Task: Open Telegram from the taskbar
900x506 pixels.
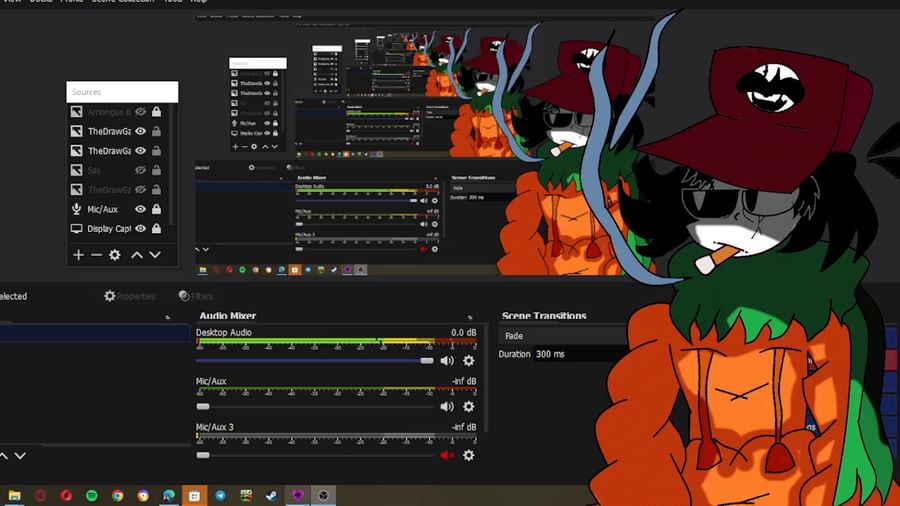Action: [x=220, y=496]
